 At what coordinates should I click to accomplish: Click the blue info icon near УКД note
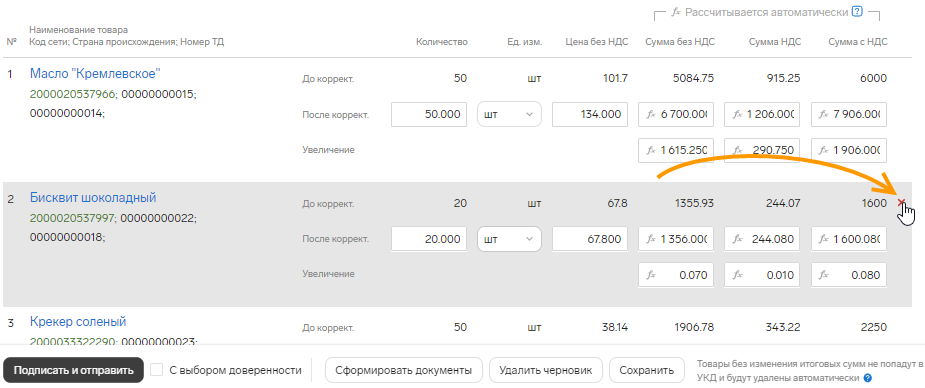click(x=868, y=378)
